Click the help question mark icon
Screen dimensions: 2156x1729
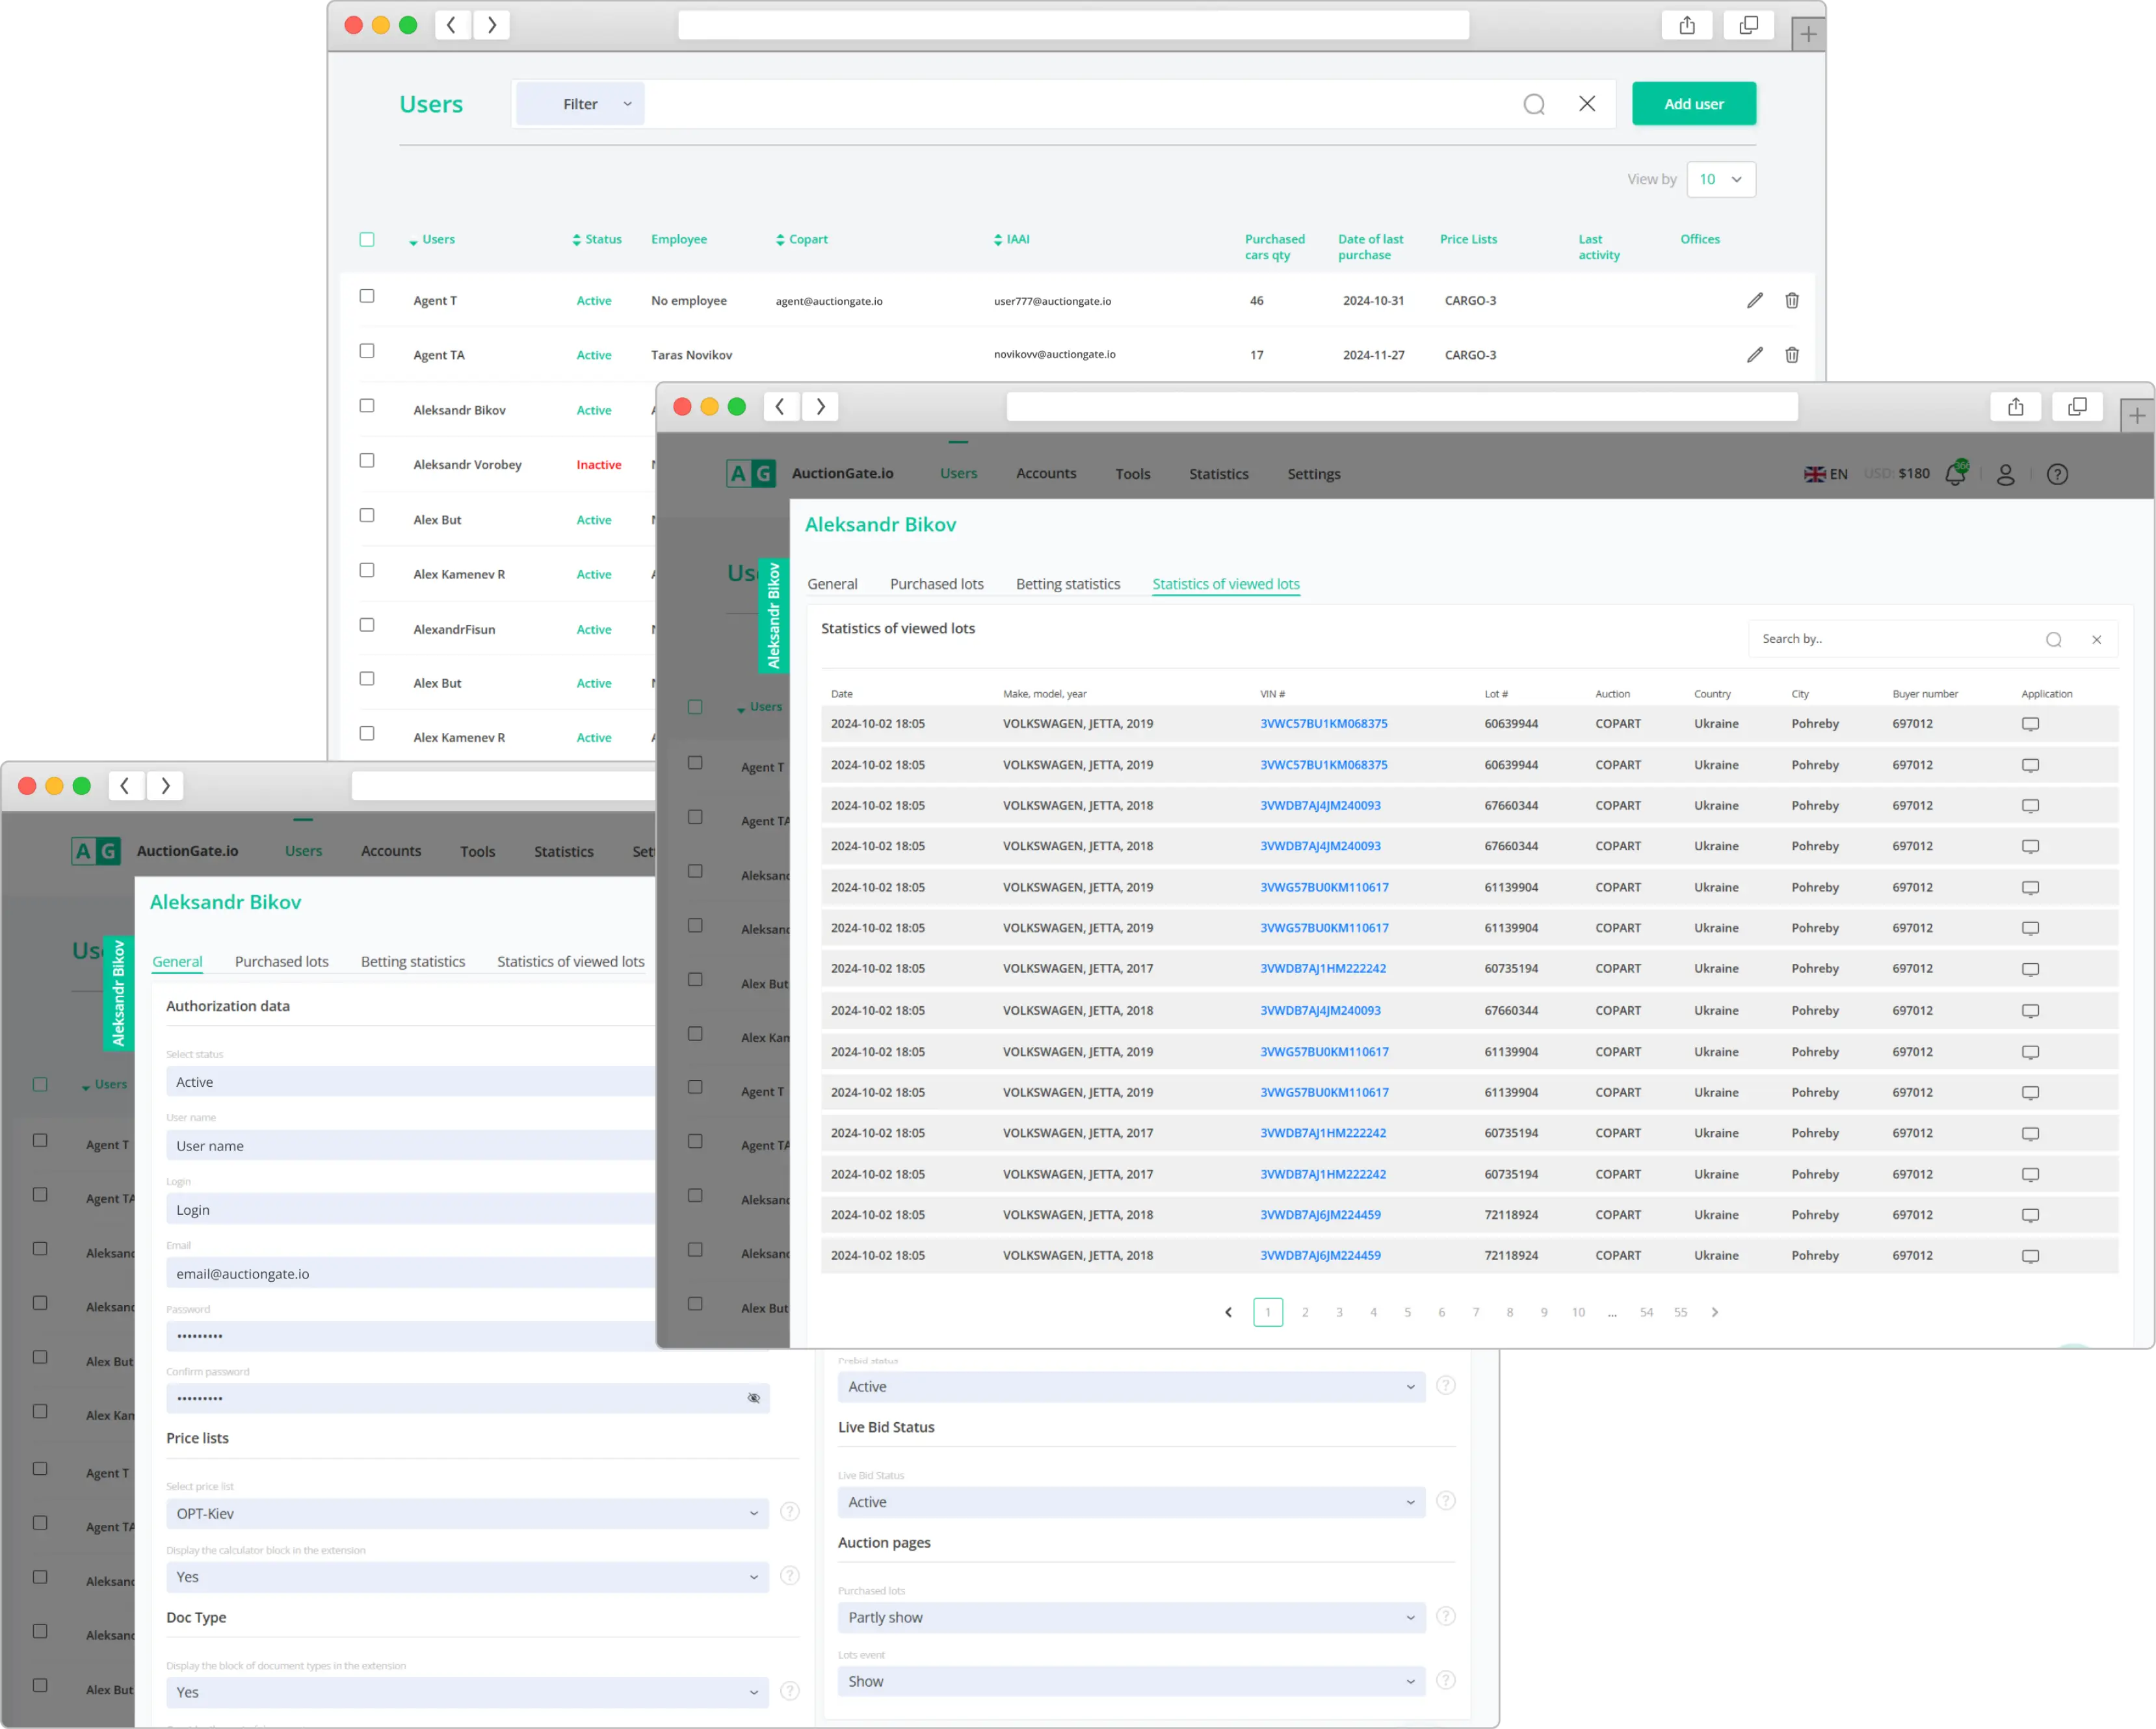pyautogui.click(x=2057, y=474)
